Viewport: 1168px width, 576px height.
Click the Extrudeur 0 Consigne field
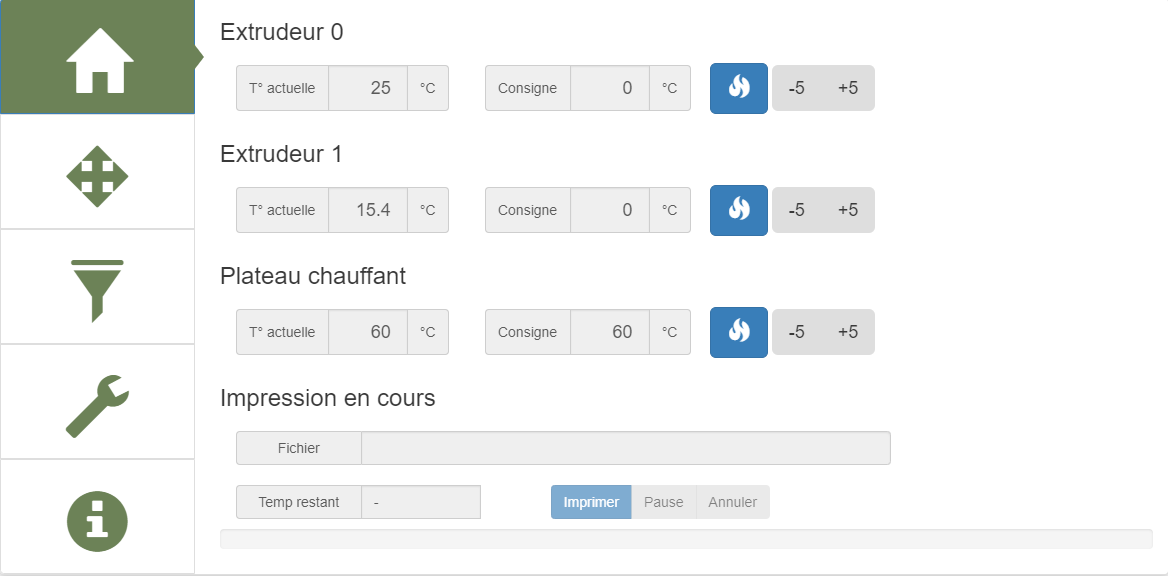[610, 88]
